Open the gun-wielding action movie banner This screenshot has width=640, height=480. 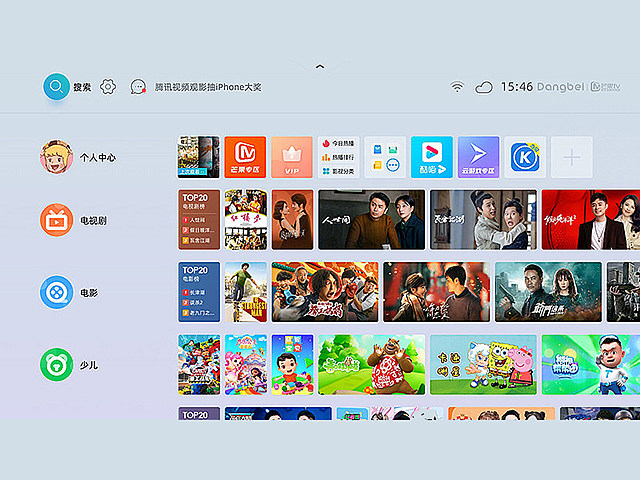(x=548, y=292)
